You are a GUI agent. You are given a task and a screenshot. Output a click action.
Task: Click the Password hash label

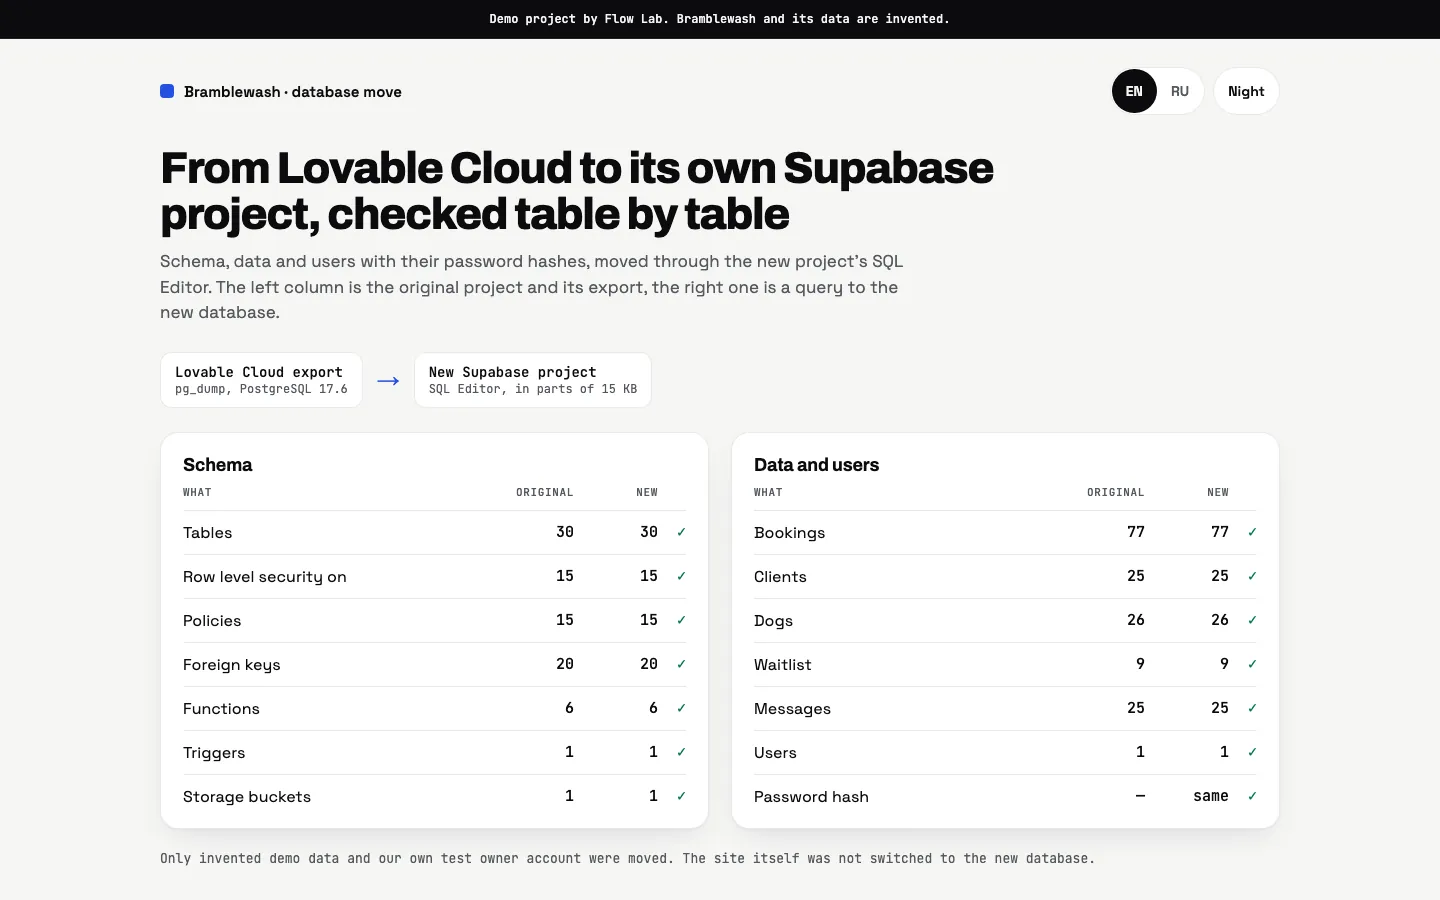coord(811,797)
